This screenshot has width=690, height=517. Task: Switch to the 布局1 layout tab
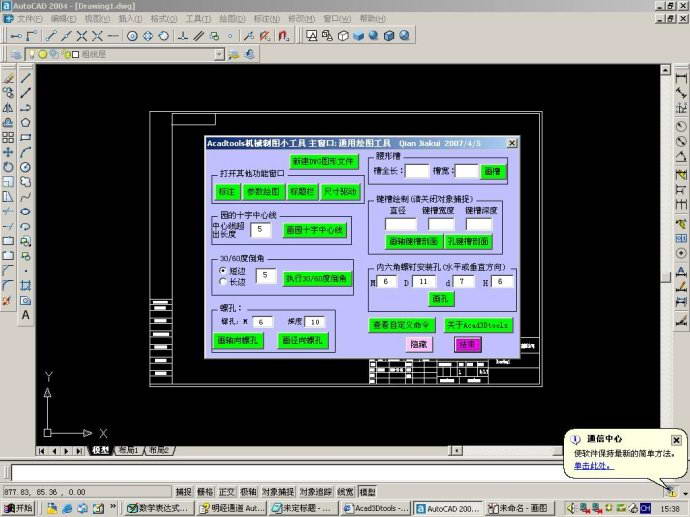coord(128,451)
